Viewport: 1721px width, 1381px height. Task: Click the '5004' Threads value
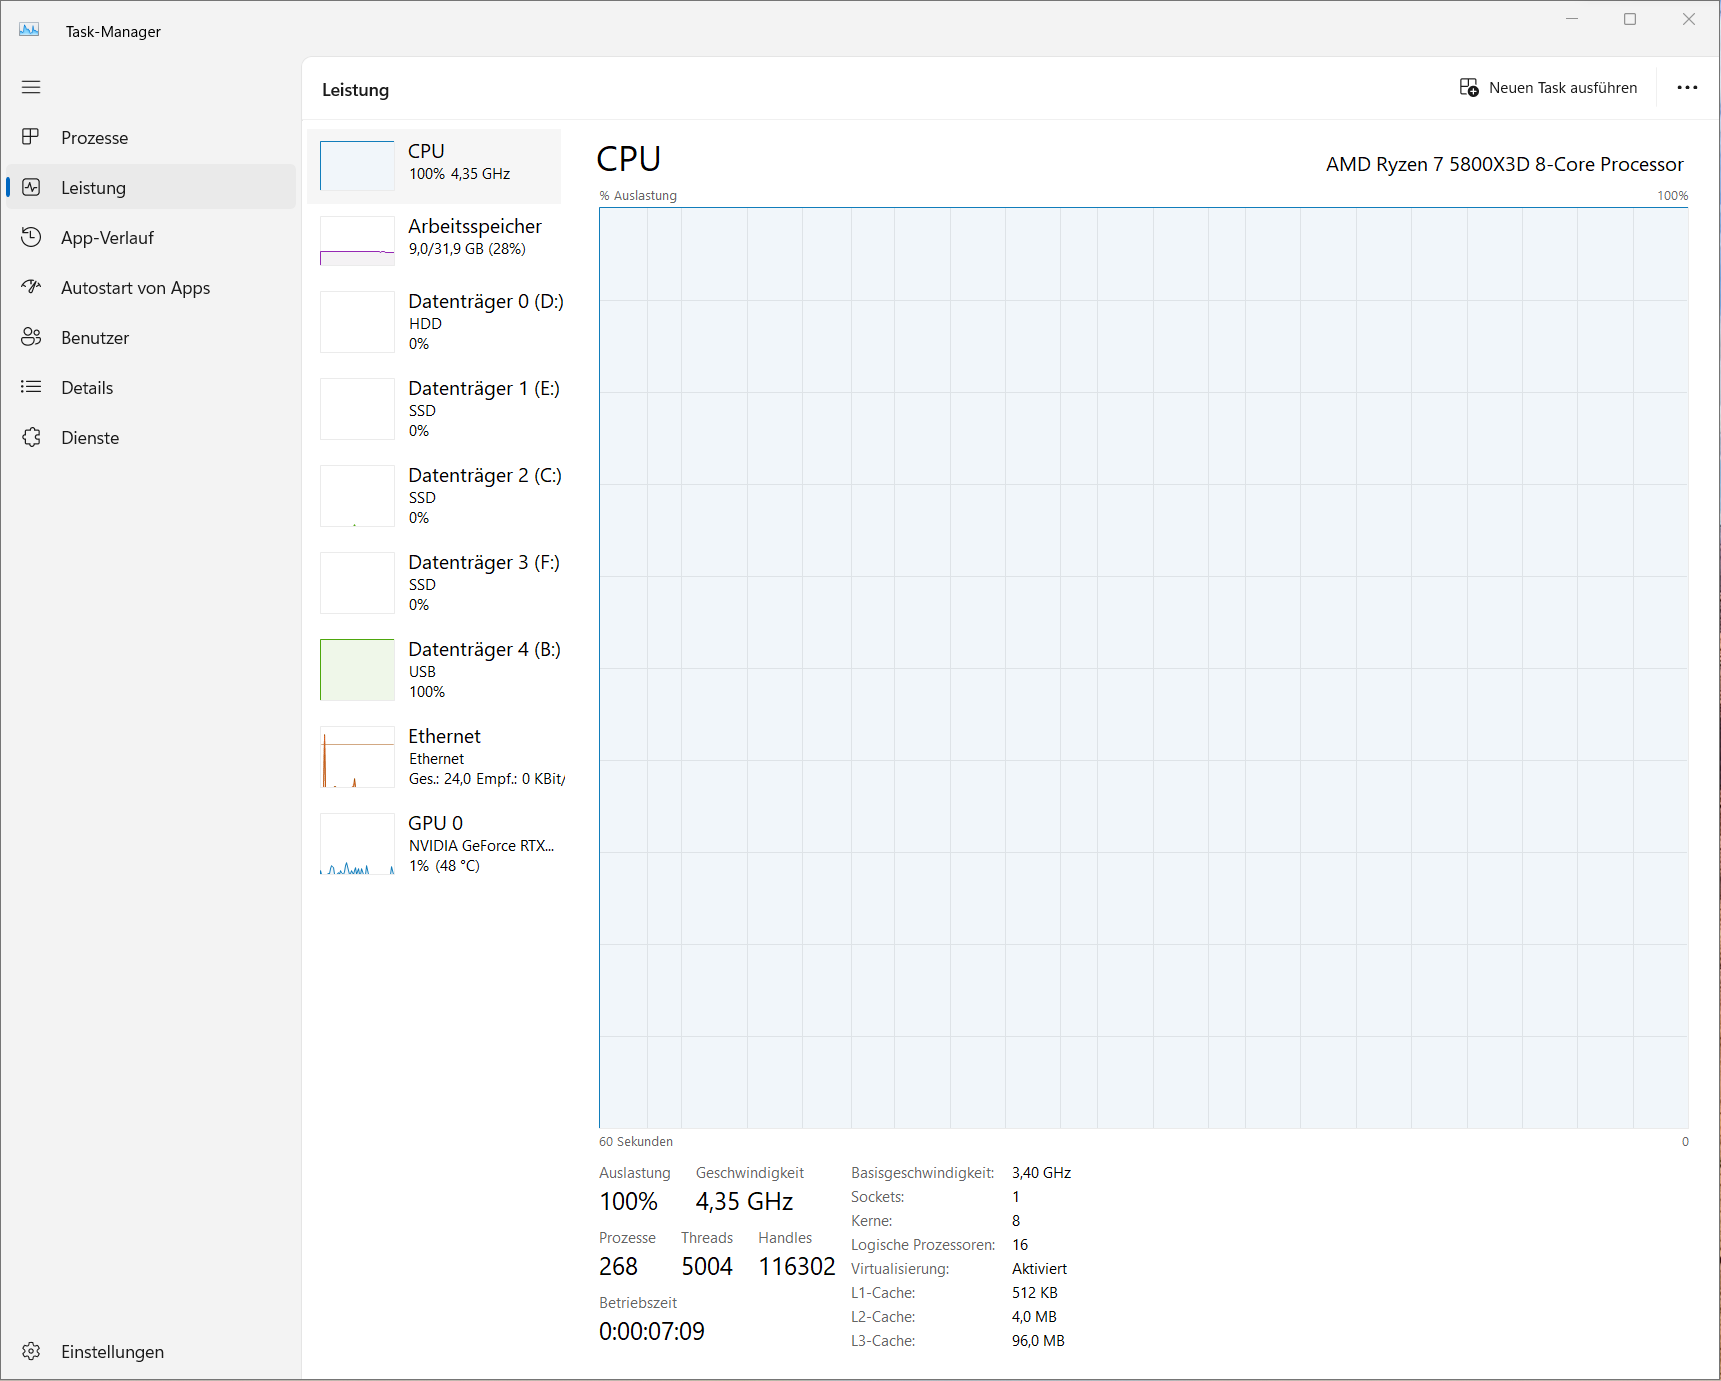707,1266
